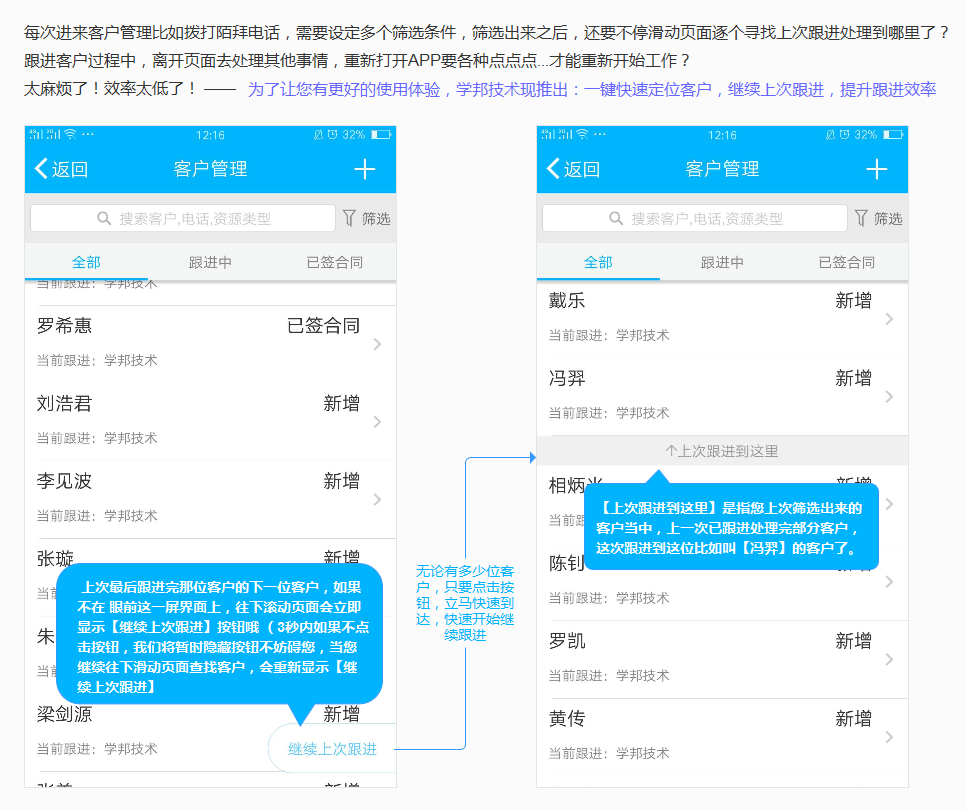Open customer 李见波
Viewport: 965px width, 810px height.
[210, 499]
